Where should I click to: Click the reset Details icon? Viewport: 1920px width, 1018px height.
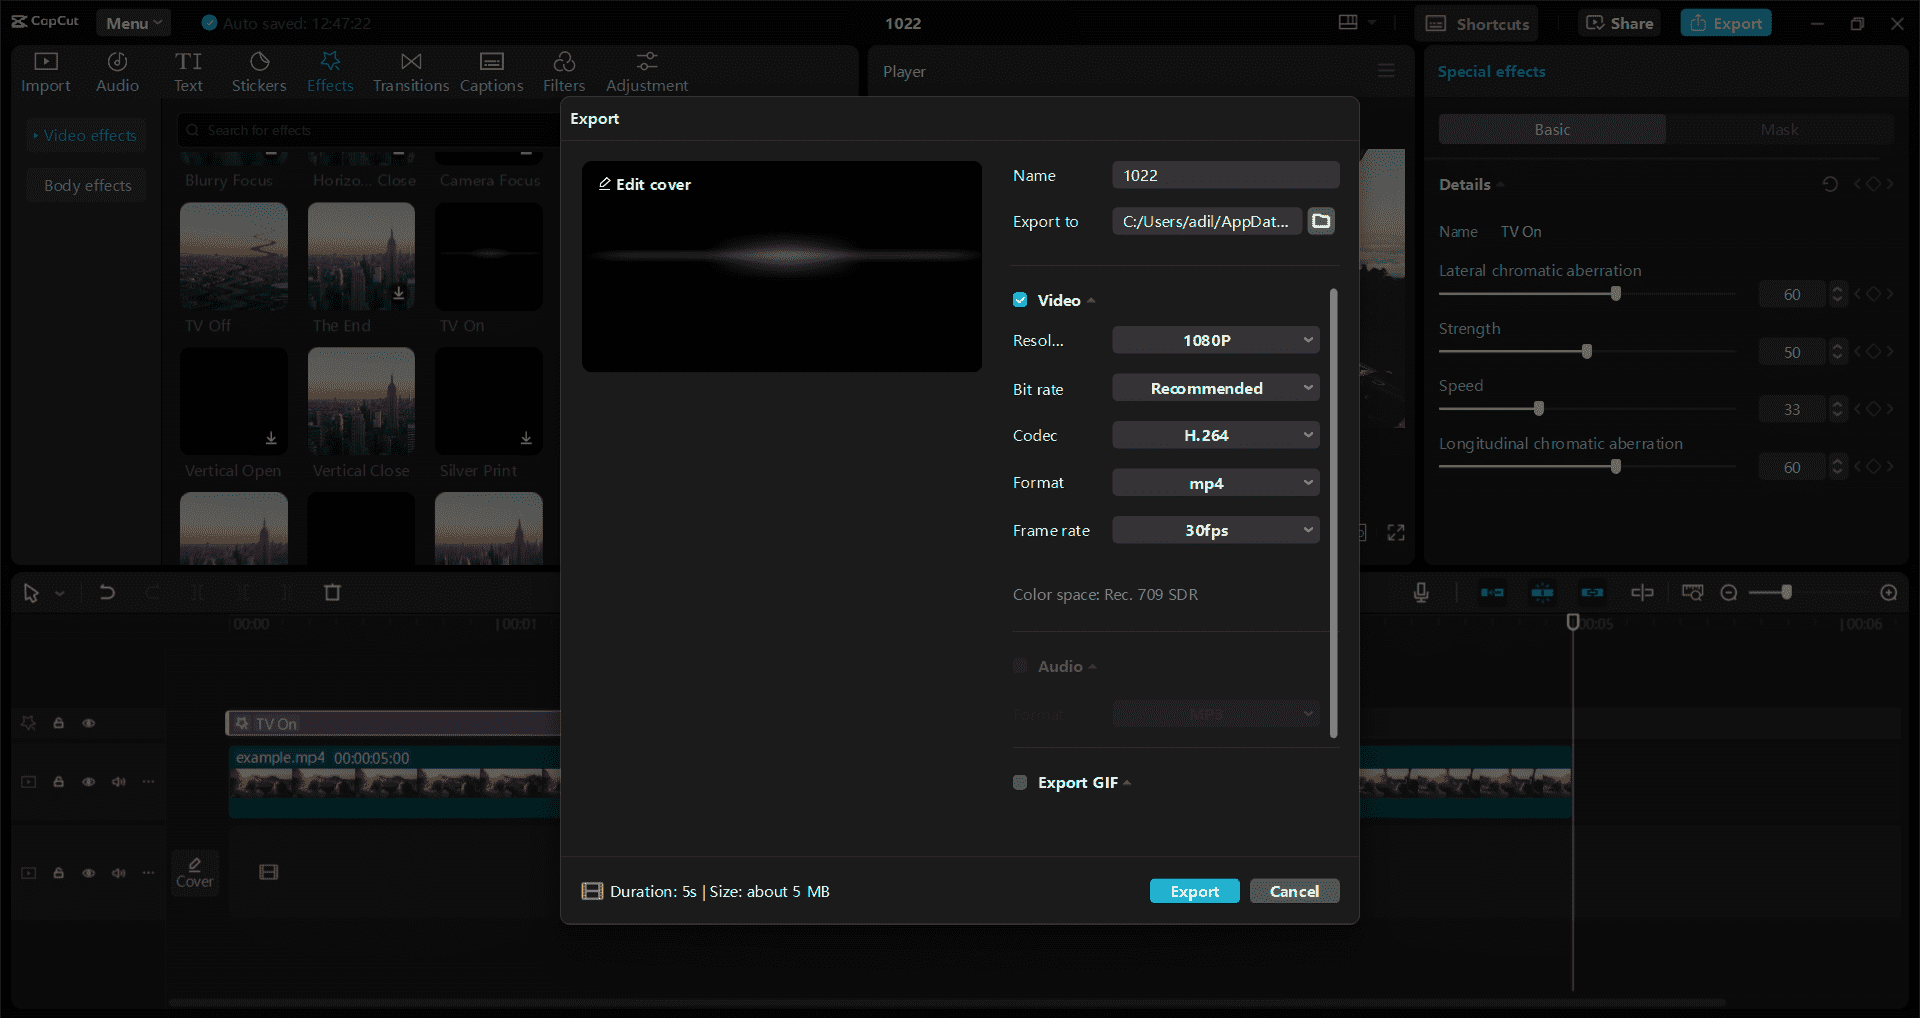[1829, 184]
